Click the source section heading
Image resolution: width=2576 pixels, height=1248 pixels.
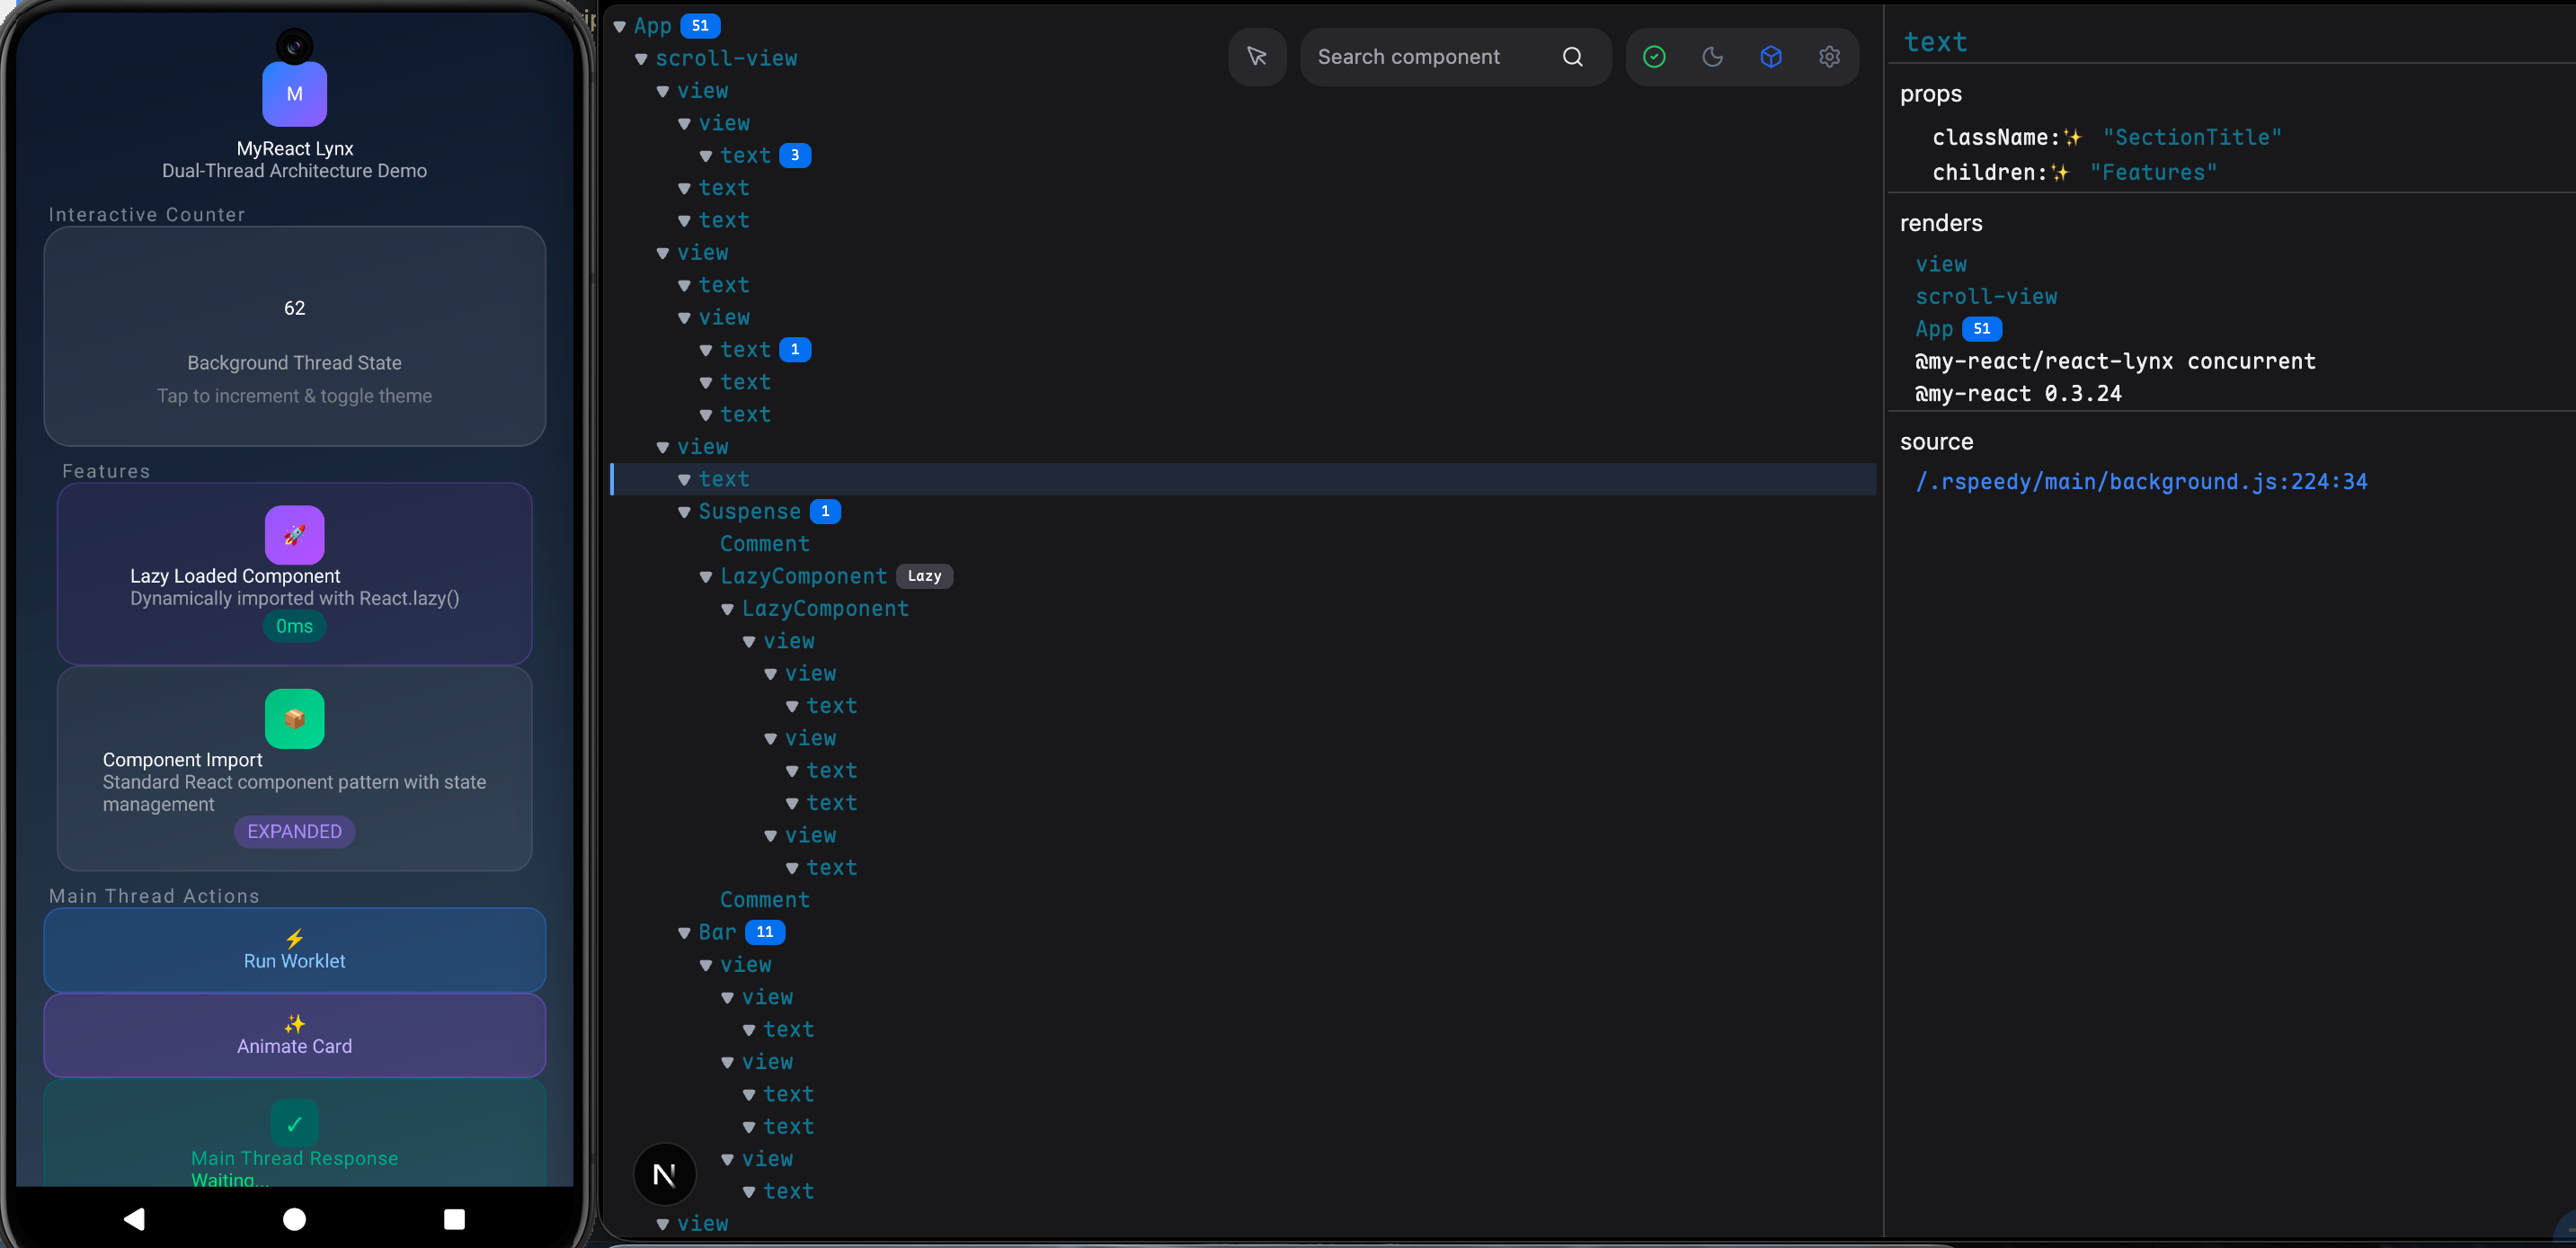pos(1936,442)
